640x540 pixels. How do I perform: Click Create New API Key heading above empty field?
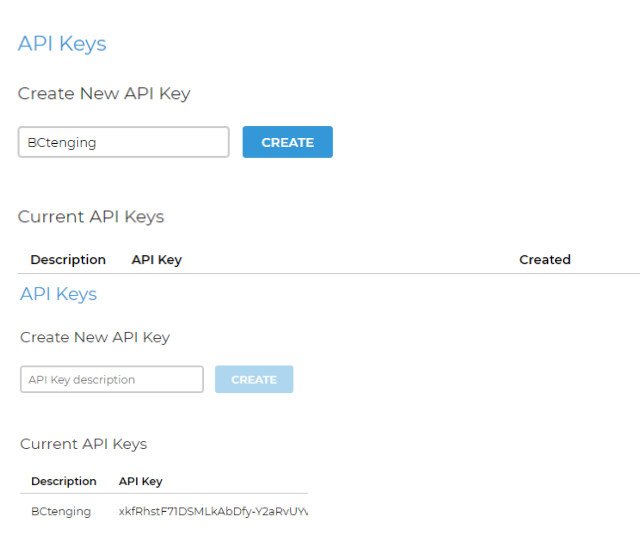95,338
